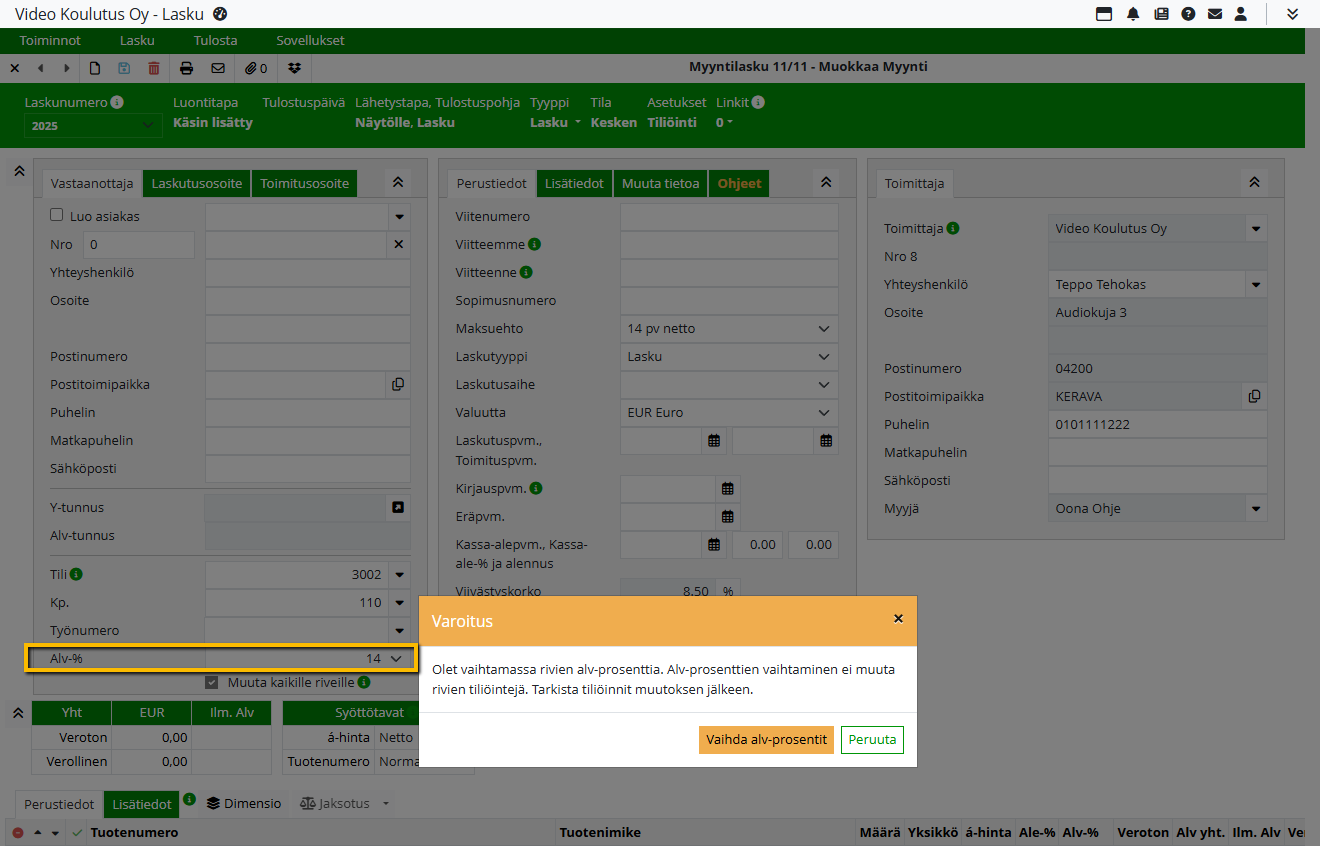Image resolution: width=1320 pixels, height=846 pixels.
Task: Click the new document icon in toolbar
Action: [x=95, y=68]
